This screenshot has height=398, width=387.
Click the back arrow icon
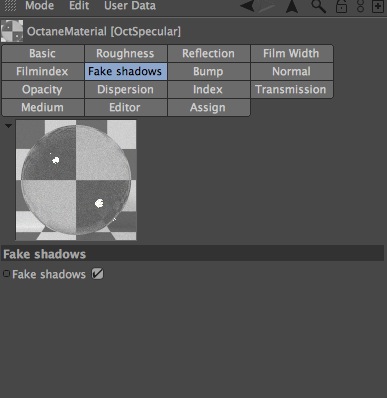click(x=247, y=6)
